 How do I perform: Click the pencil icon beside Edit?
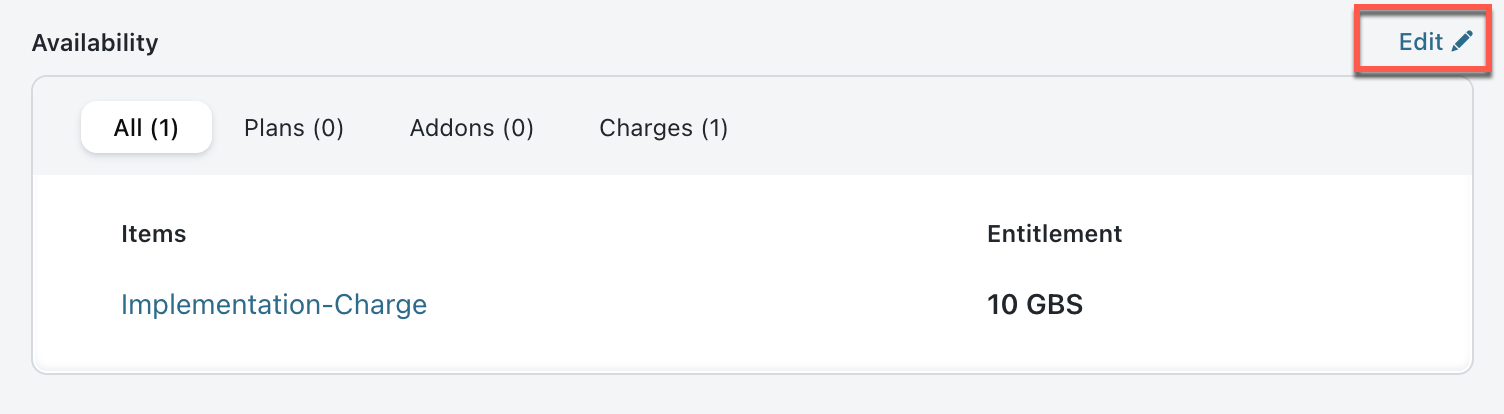point(1463,42)
